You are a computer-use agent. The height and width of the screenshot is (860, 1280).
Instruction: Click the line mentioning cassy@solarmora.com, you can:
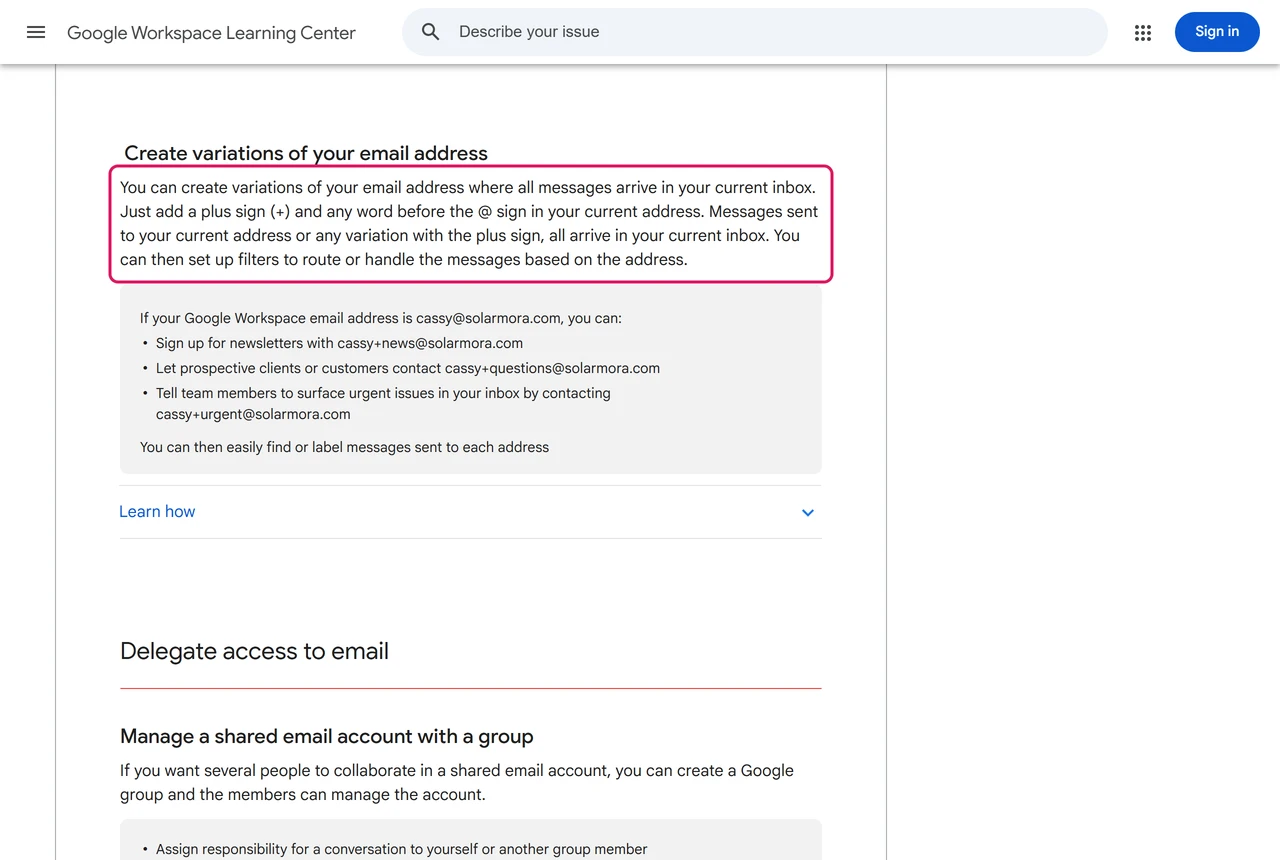click(x=381, y=318)
